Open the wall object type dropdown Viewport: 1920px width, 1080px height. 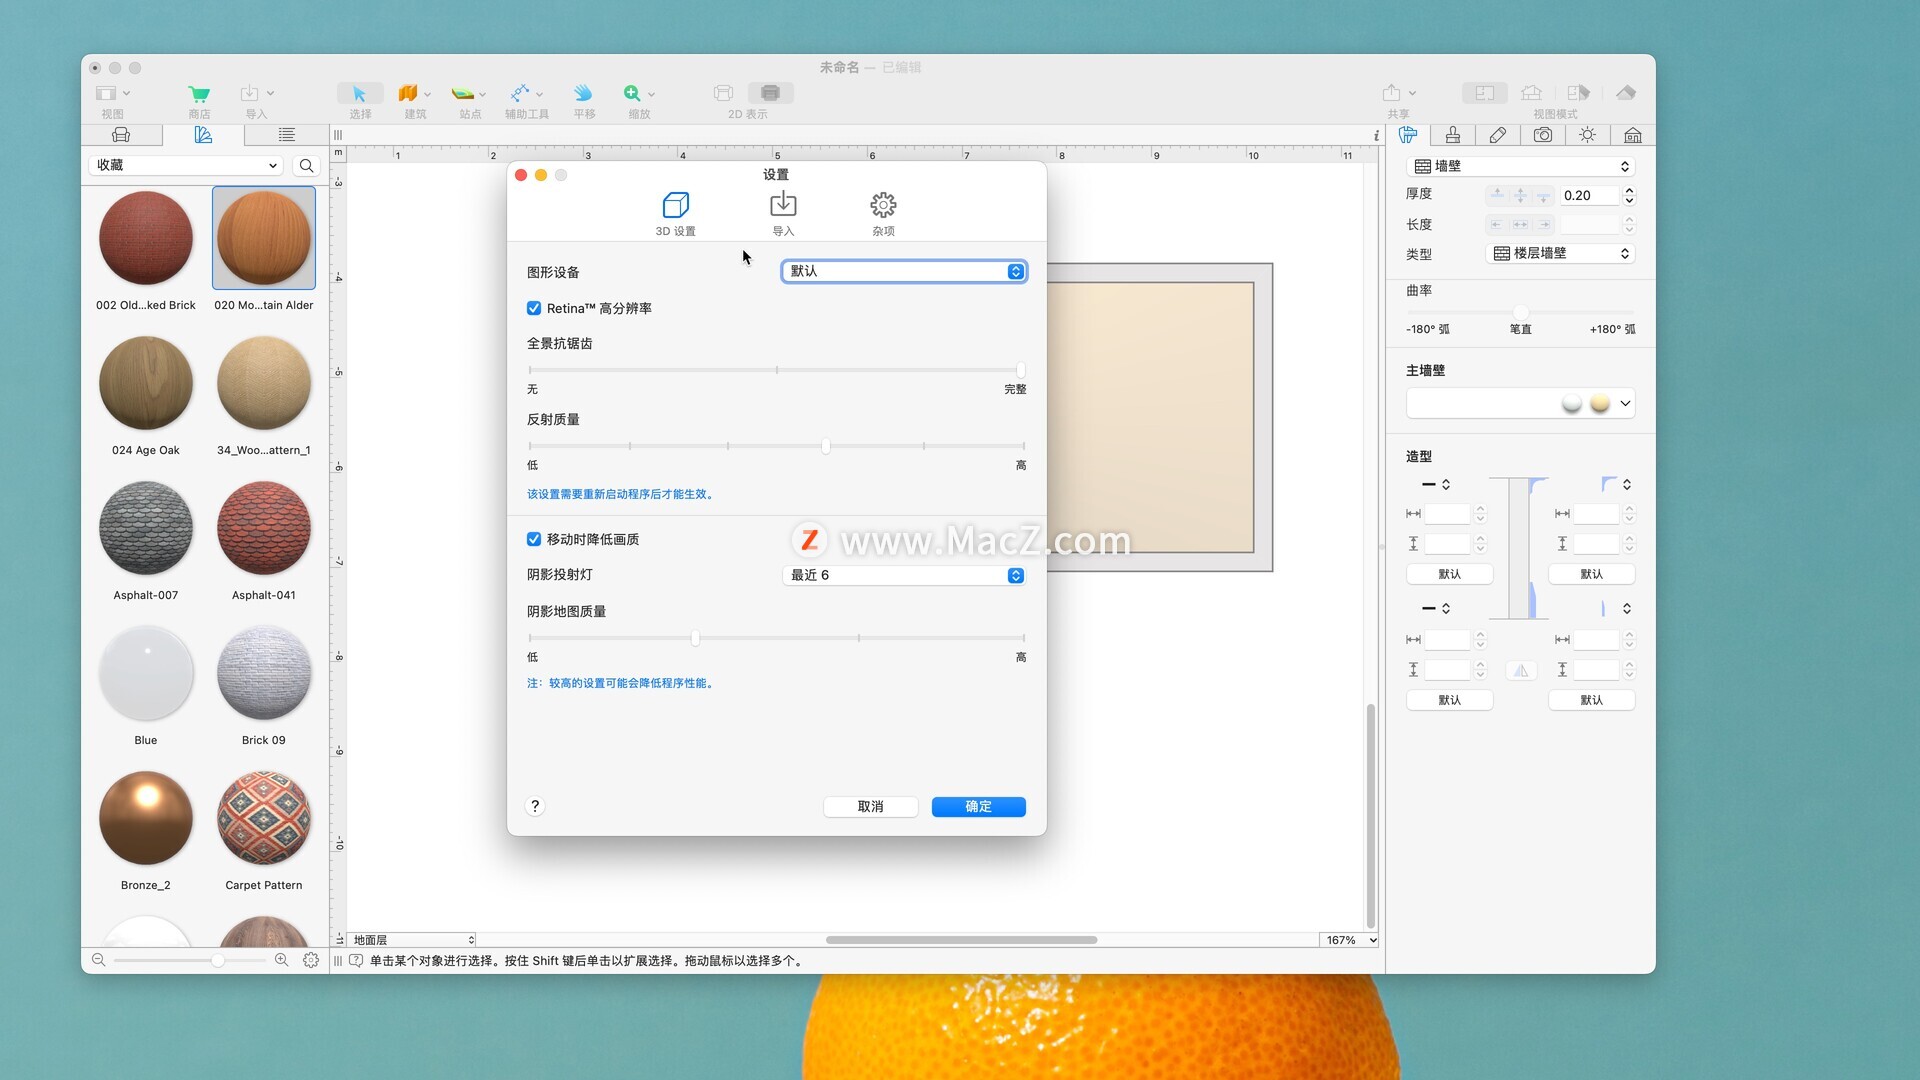[x=1520, y=166]
